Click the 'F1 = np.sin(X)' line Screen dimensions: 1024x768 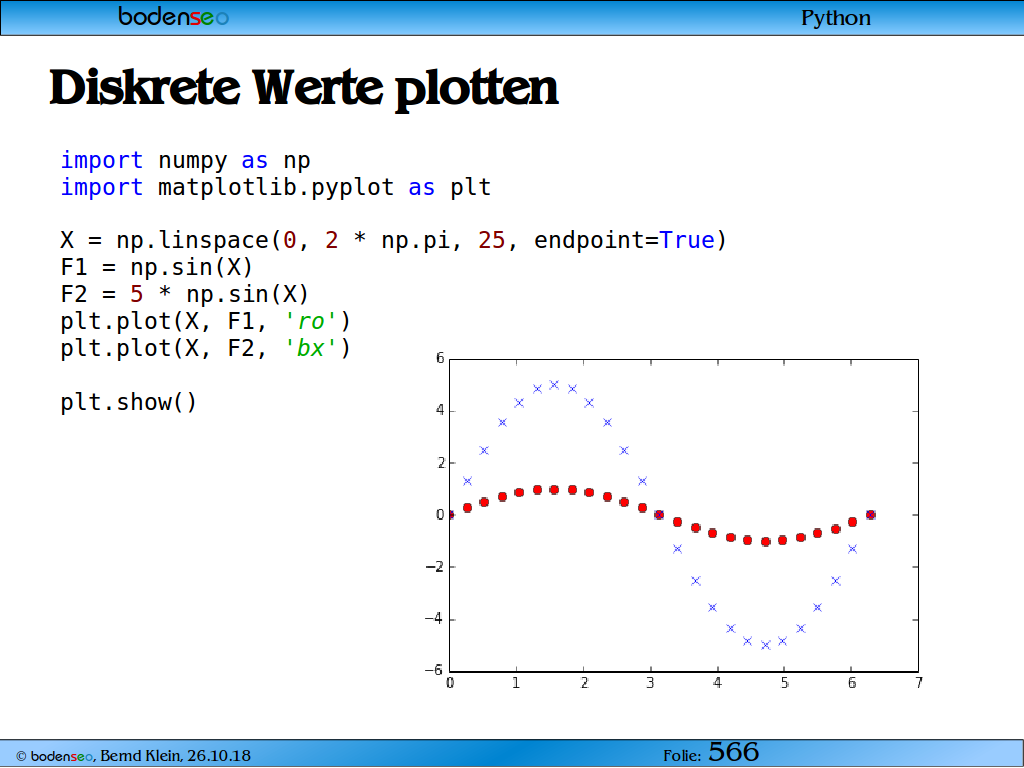(x=157, y=268)
